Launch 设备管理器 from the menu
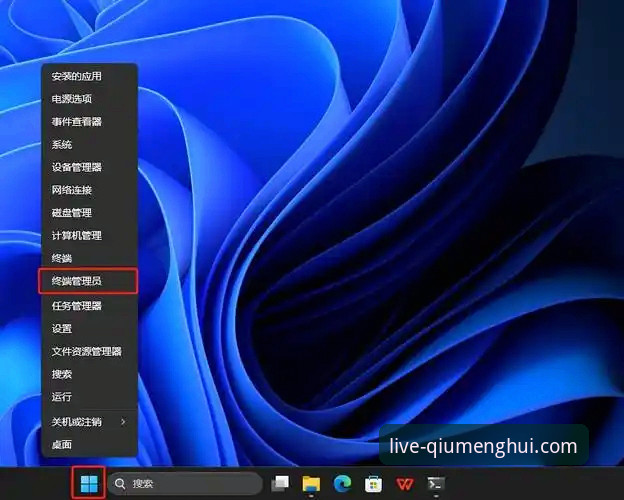Screen dimensions: 624x500 click(x=90, y=167)
